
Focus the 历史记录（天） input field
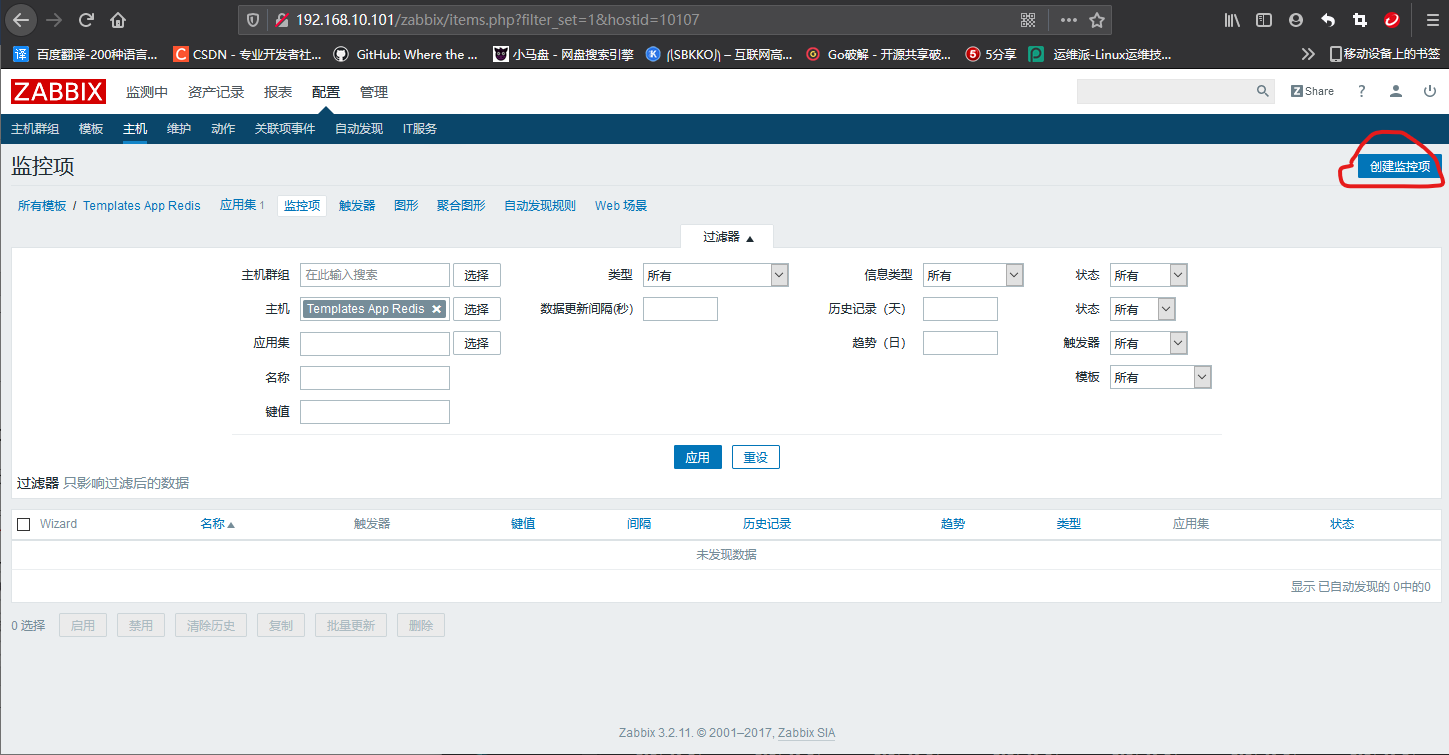click(960, 309)
